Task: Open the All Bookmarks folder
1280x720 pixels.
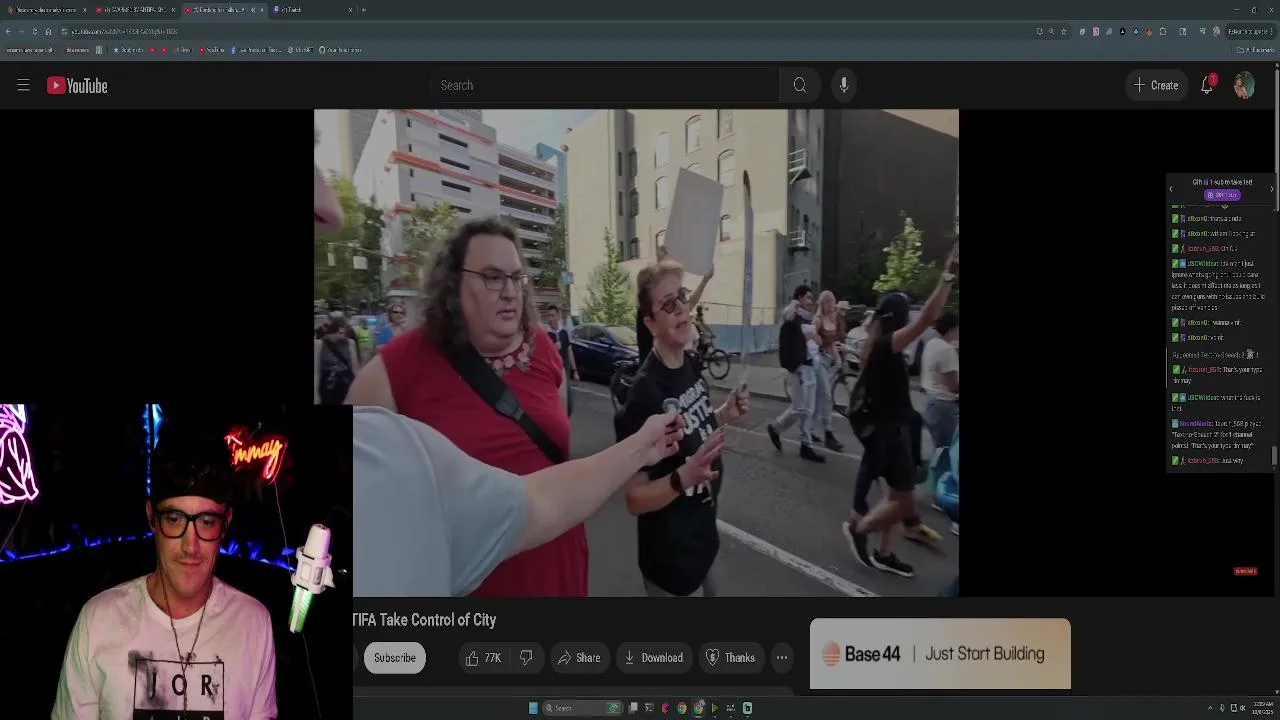Action: tap(1256, 50)
